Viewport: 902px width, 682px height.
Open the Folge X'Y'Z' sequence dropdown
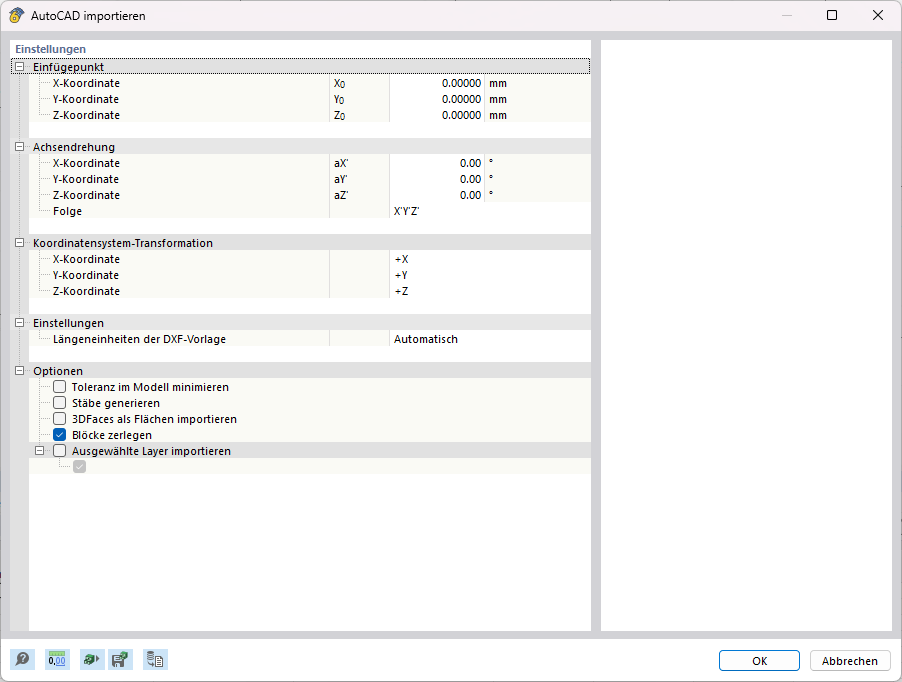click(x=490, y=211)
